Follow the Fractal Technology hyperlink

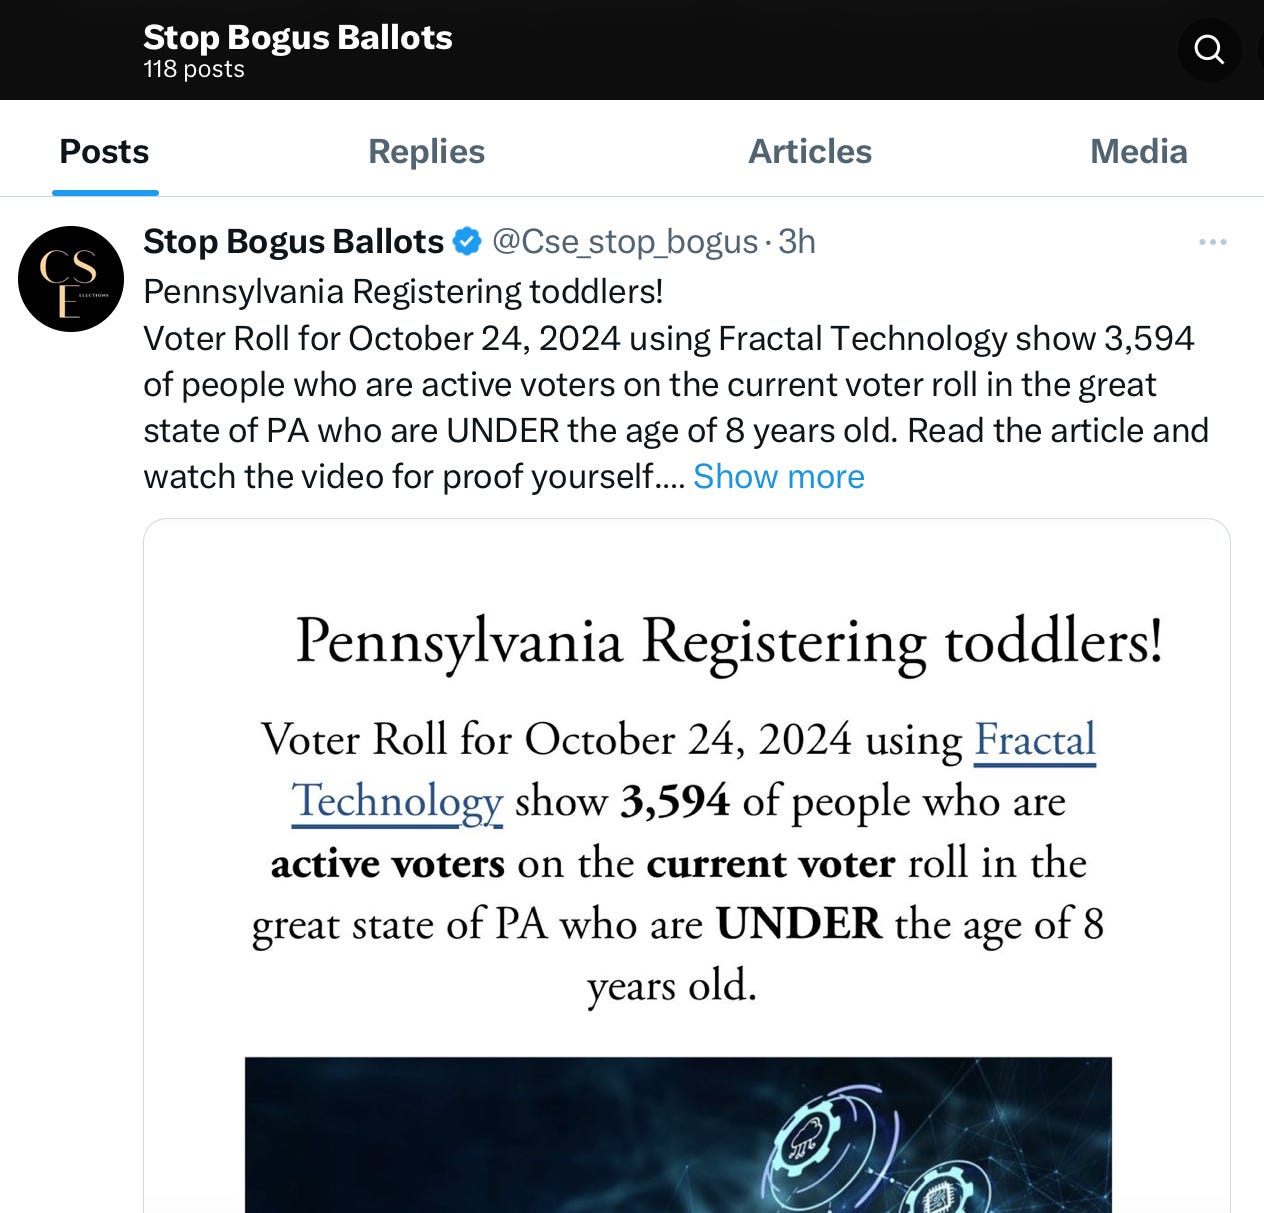(1034, 741)
